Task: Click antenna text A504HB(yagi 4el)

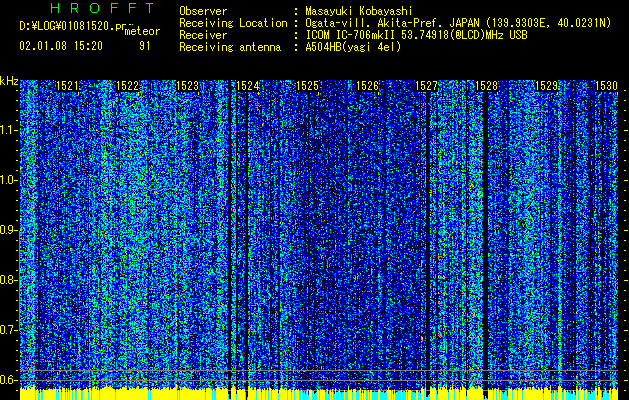Action: coord(353,47)
